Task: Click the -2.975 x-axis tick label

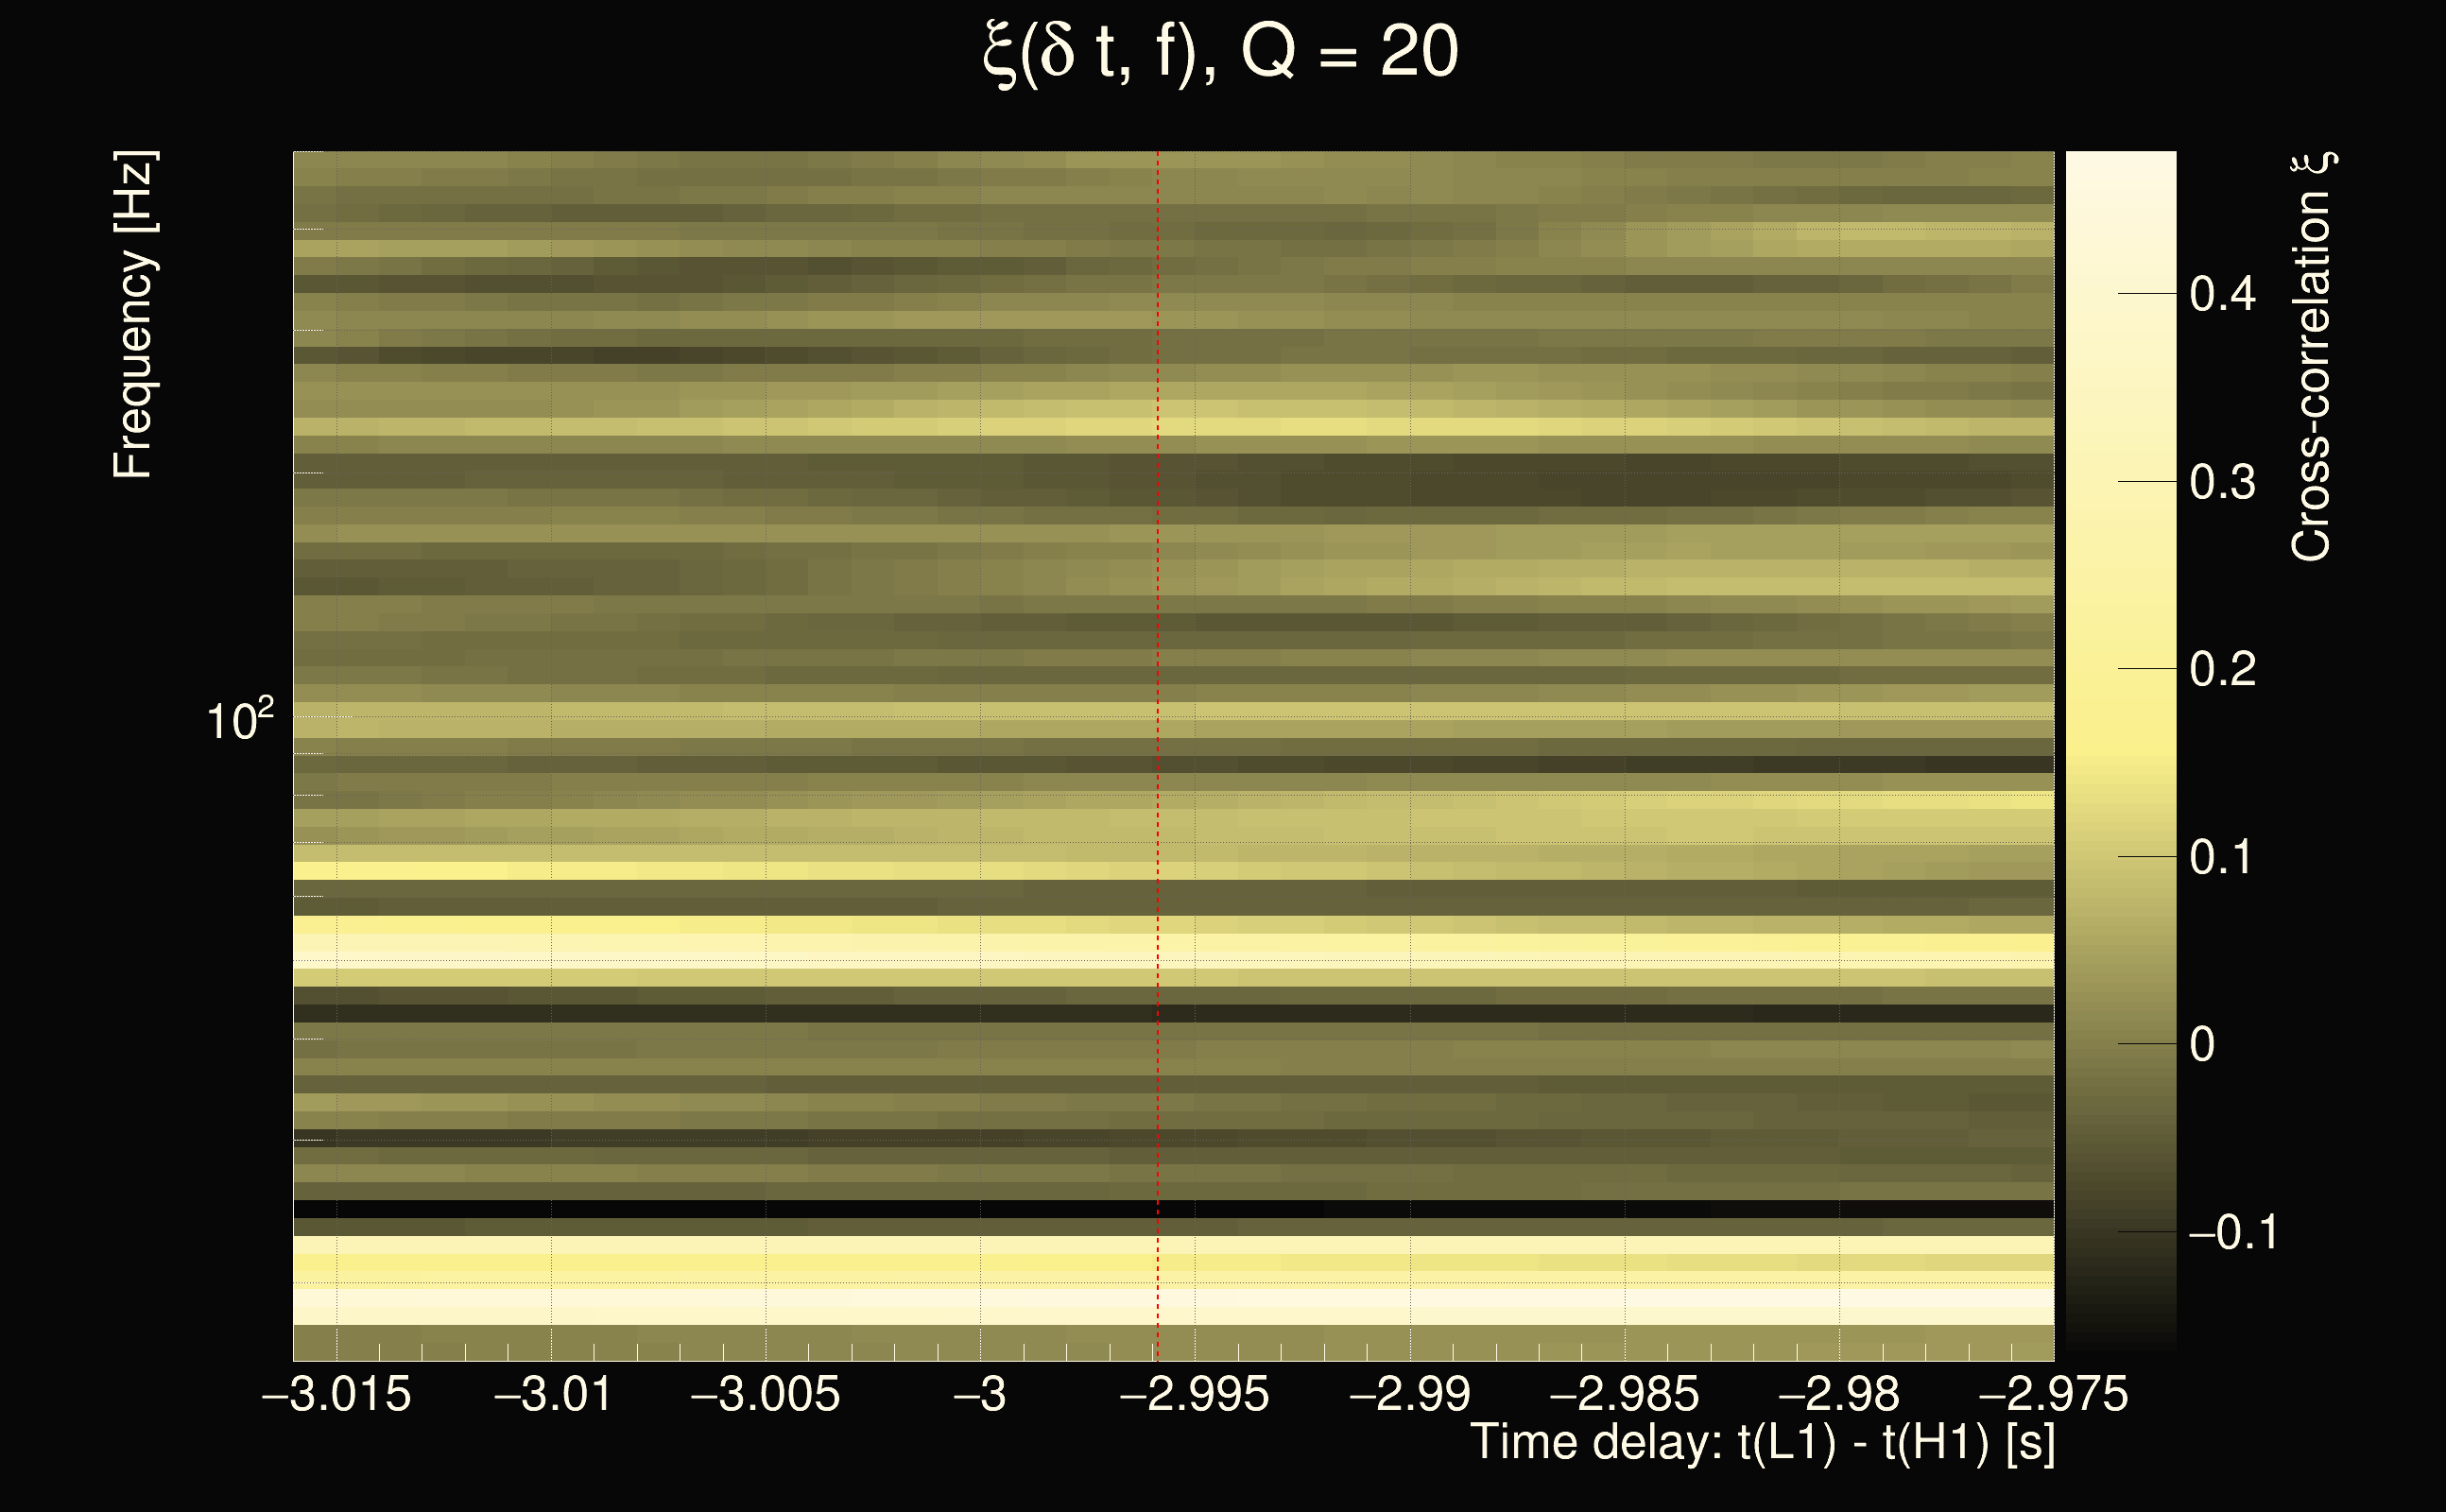Action: [x=2053, y=1394]
